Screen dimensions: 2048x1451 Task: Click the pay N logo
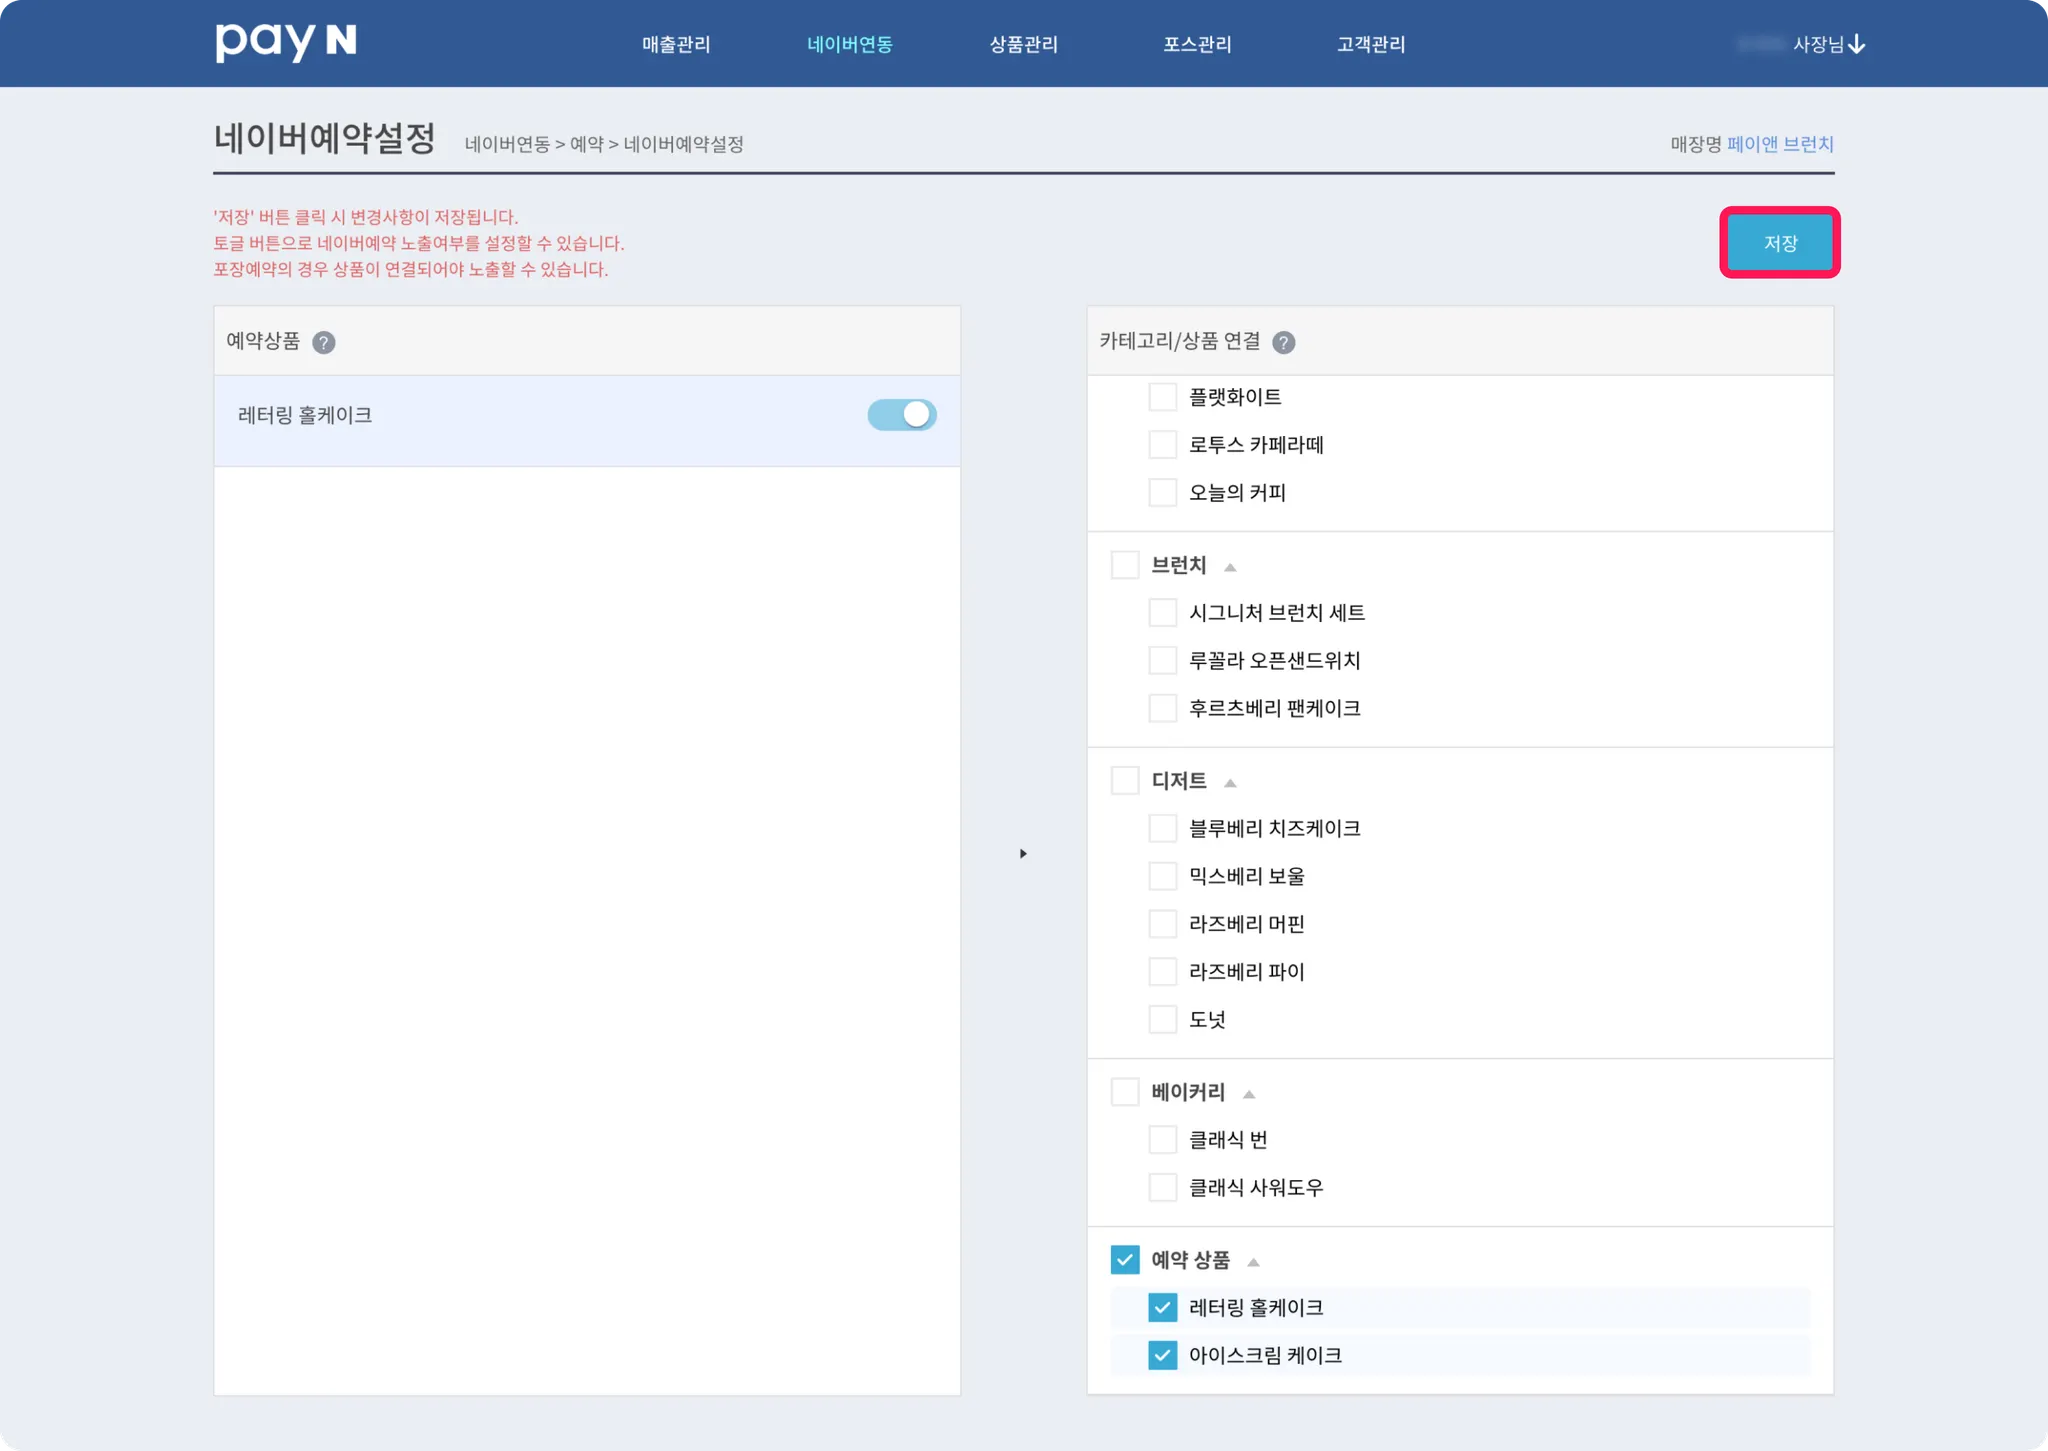pos(286,42)
